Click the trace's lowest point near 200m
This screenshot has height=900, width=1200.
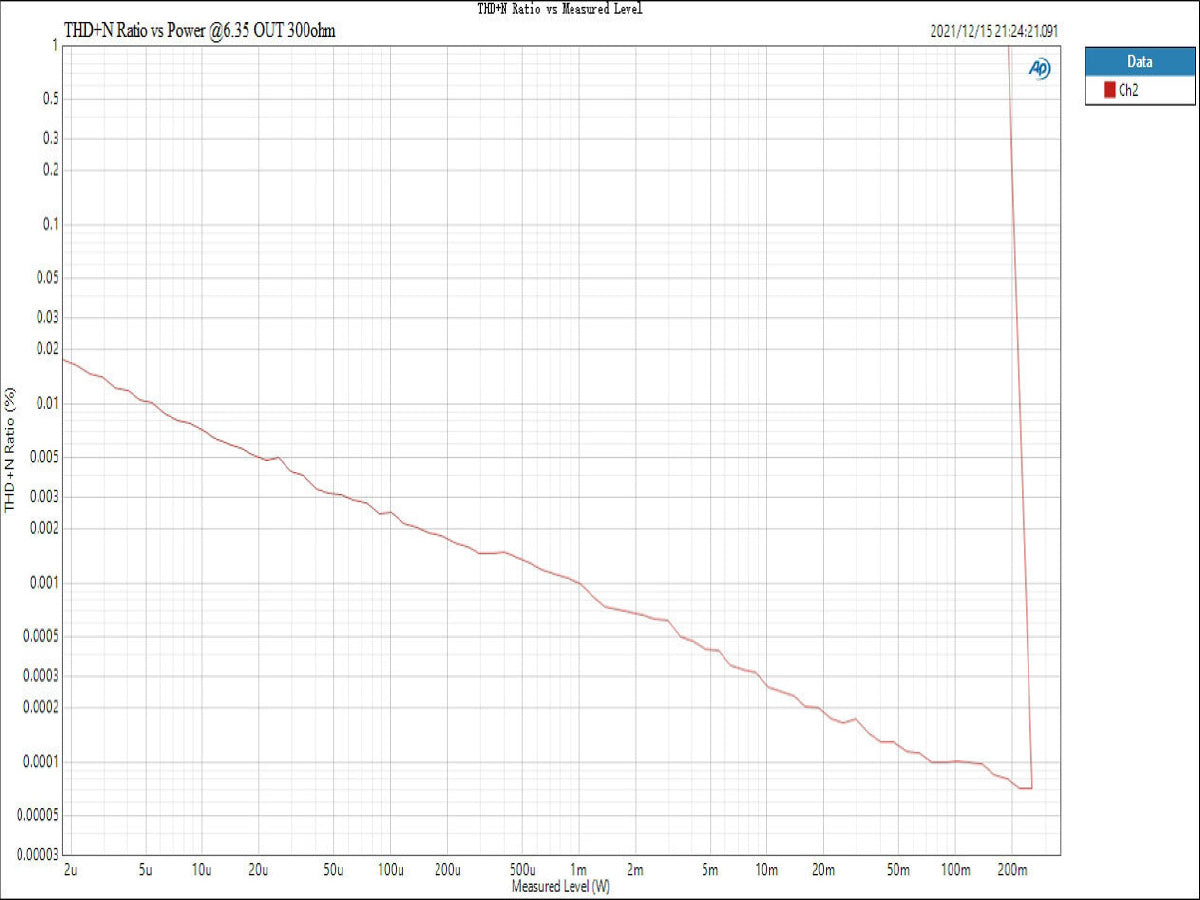point(1025,788)
